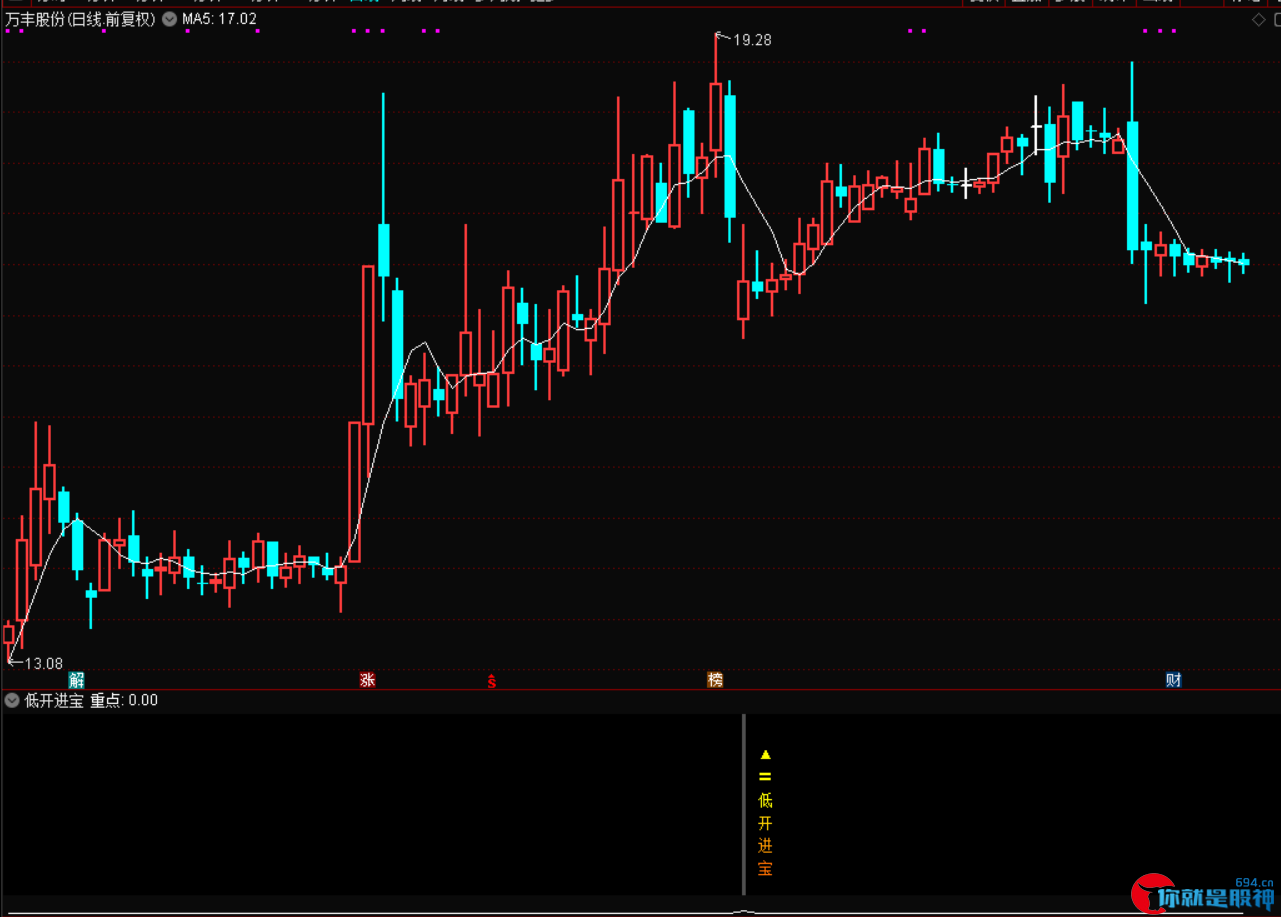
Task: Click the 万丰股份(日线,前复权) chart title
Action: click(81, 18)
